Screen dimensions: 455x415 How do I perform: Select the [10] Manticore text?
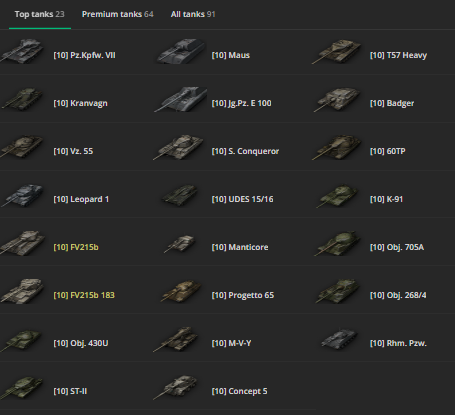point(240,247)
